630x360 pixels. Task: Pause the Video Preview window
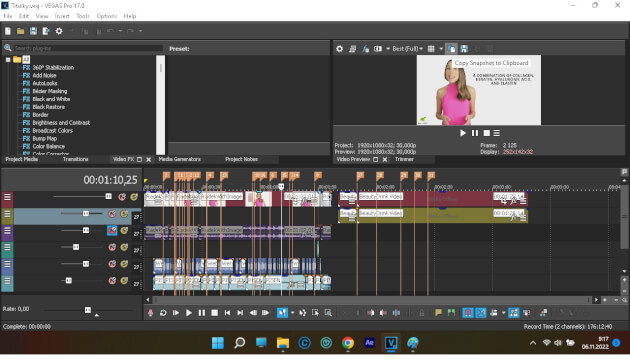coord(475,133)
